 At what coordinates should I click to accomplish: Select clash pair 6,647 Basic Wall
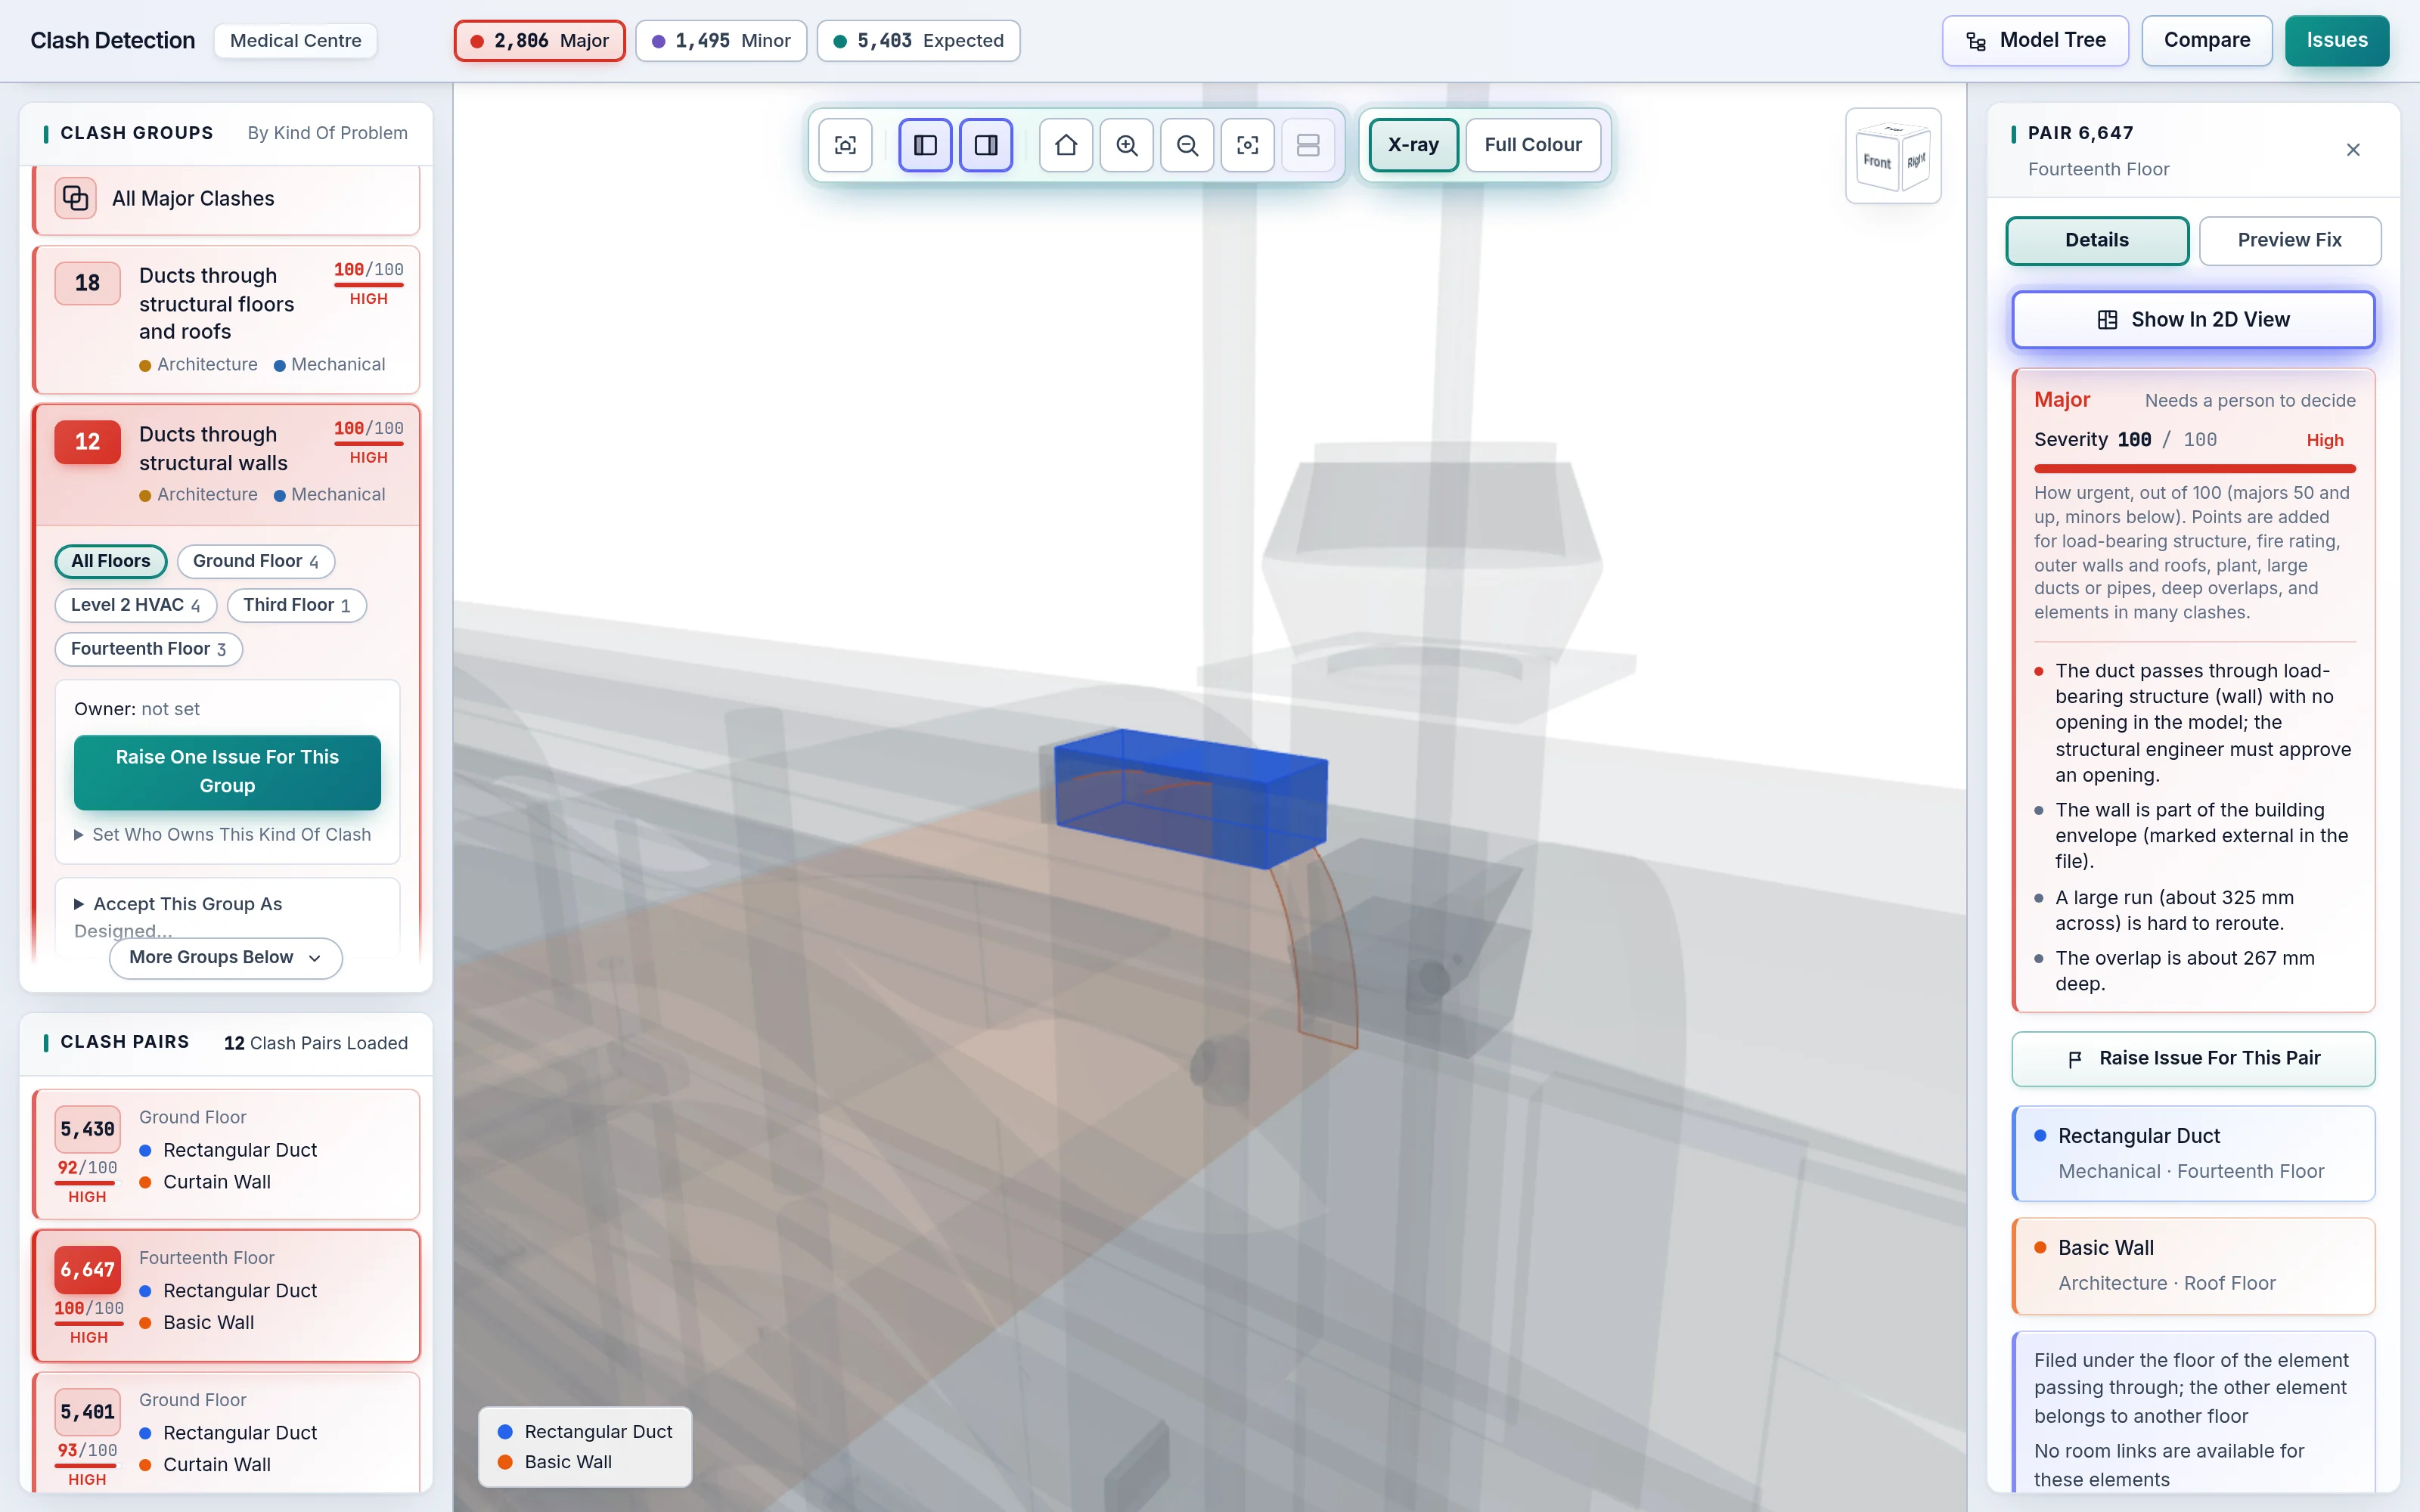(226, 1295)
